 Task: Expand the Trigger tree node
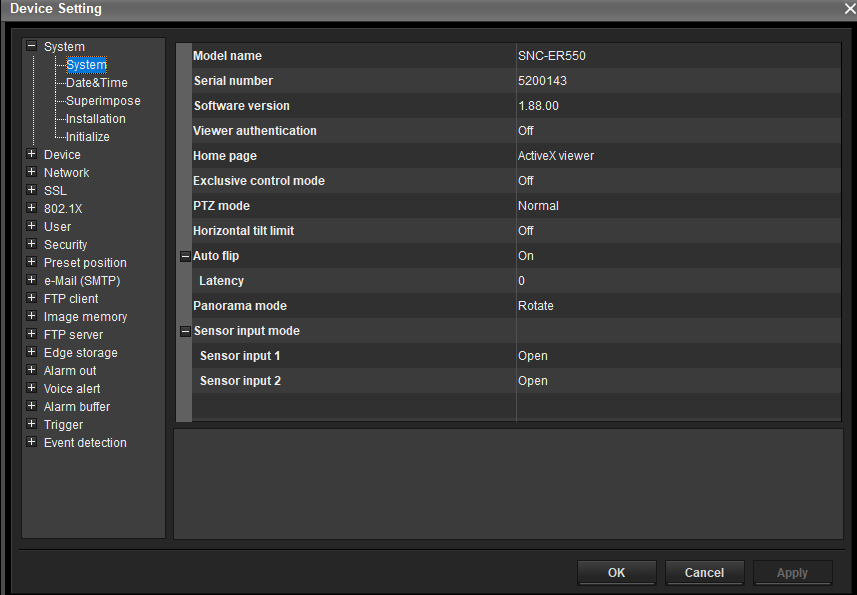tap(31, 425)
